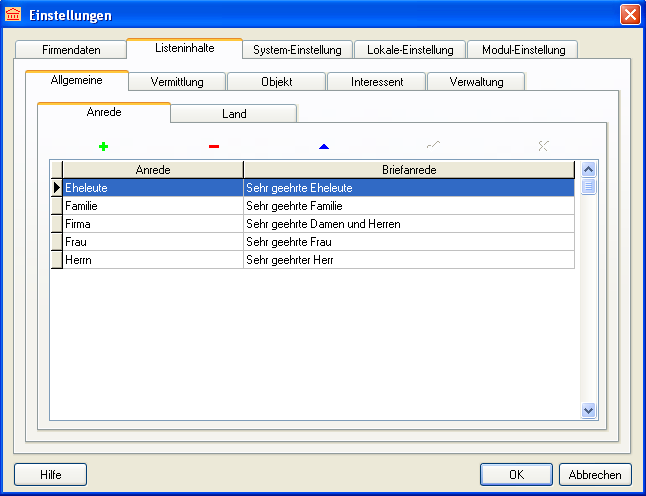Click the red minus delete-record icon
Viewport: 646px width, 496px height.
213,146
